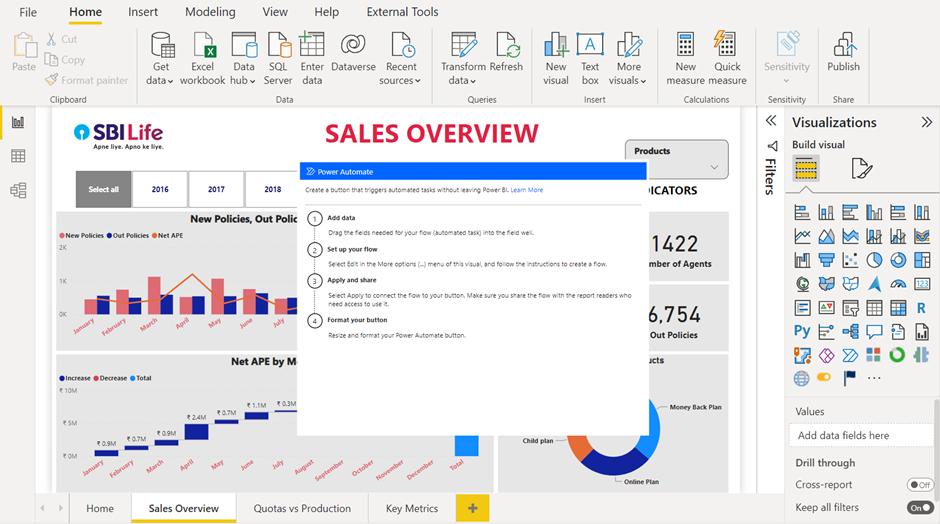Open the File menu

point(28,12)
